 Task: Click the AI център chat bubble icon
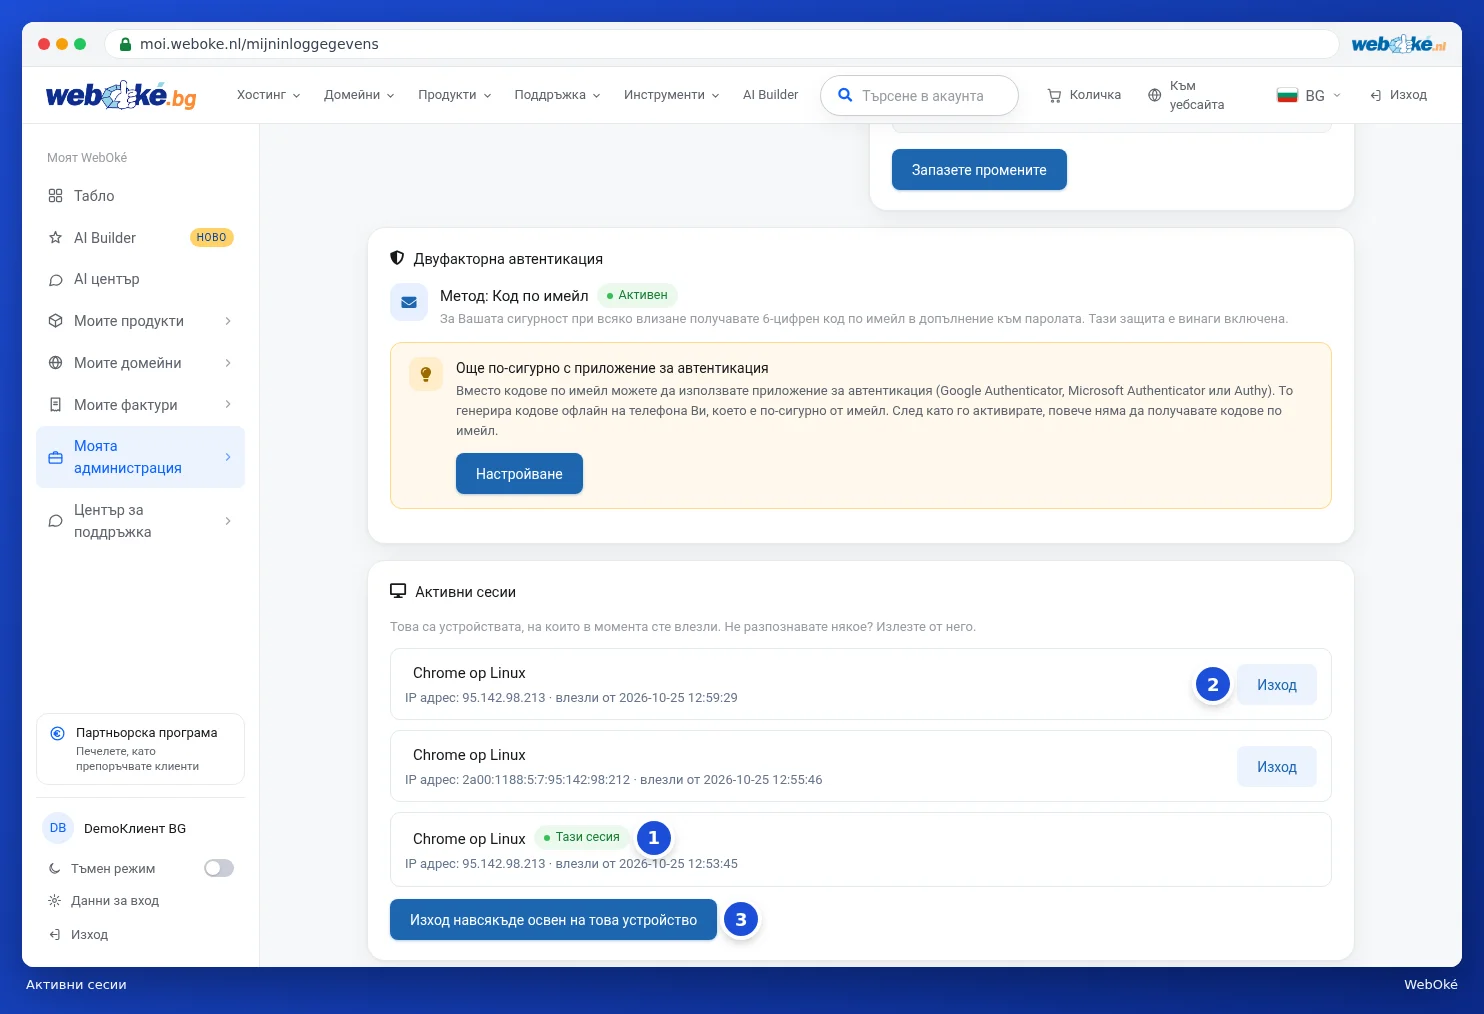pyautogui.click(x=55, y=280)
